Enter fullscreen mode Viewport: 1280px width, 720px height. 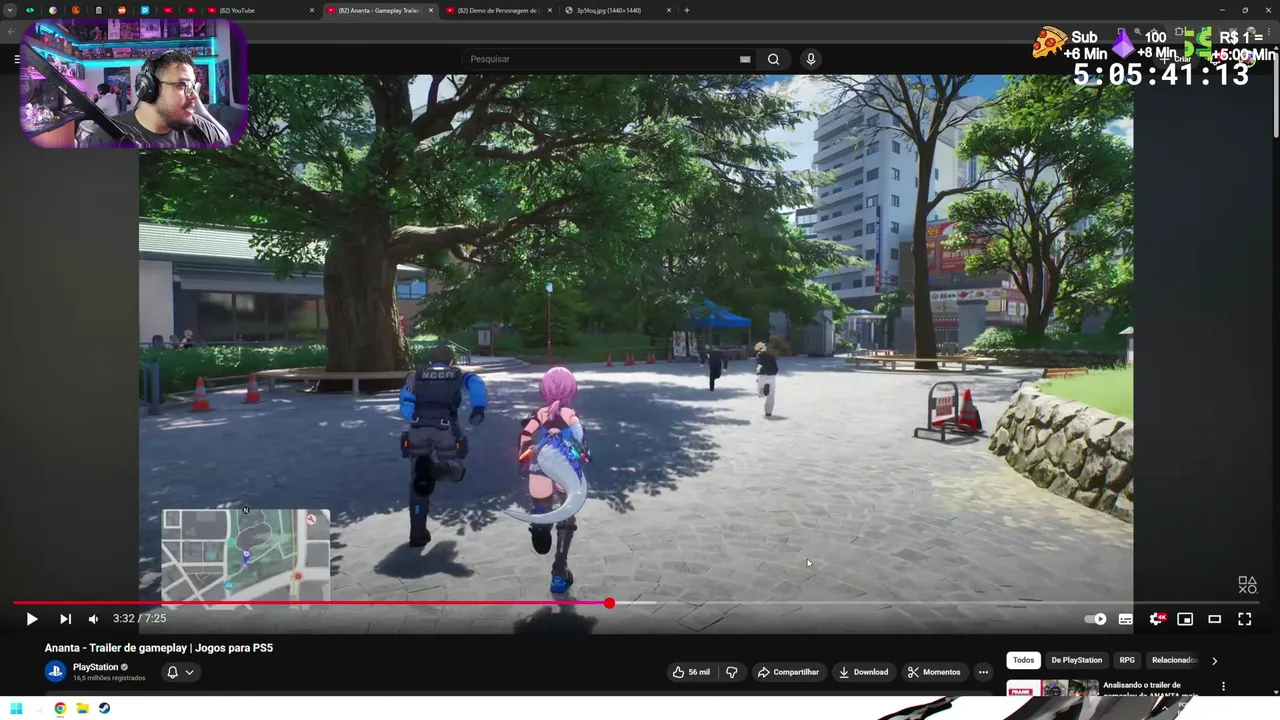tap(1245, 619)
